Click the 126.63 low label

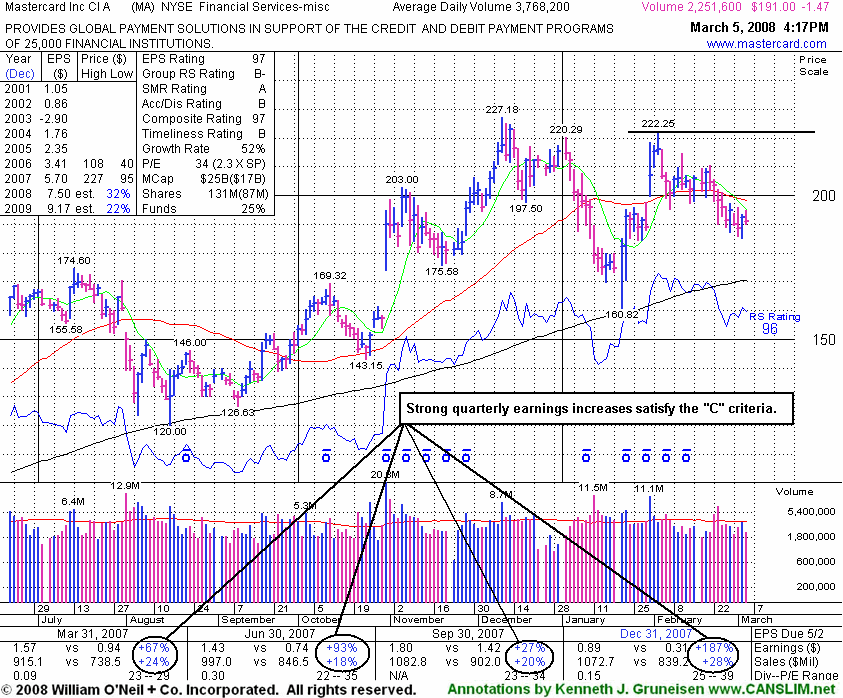[238, 413]
